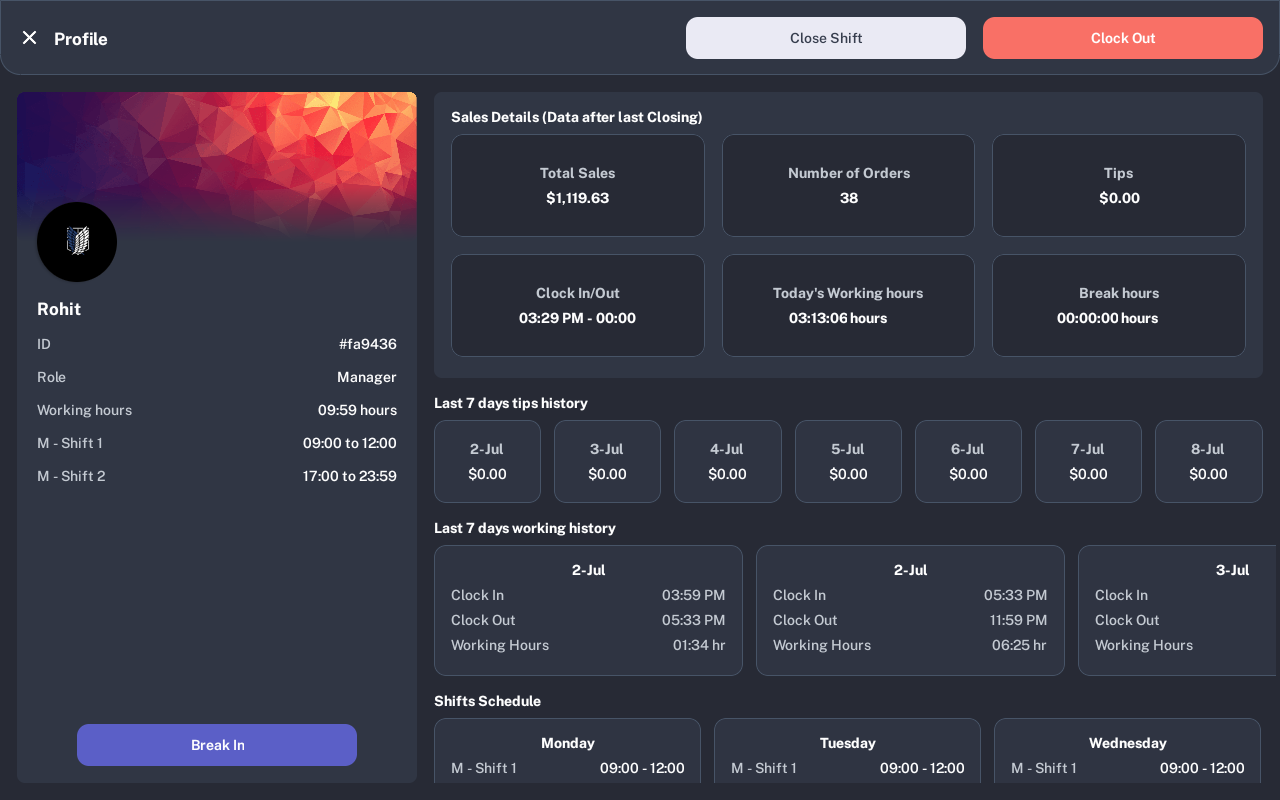The height and width of the screenshot is (800, 1280).
Task: Open the Tuesday shift schedule card
Action: (847, 750)
